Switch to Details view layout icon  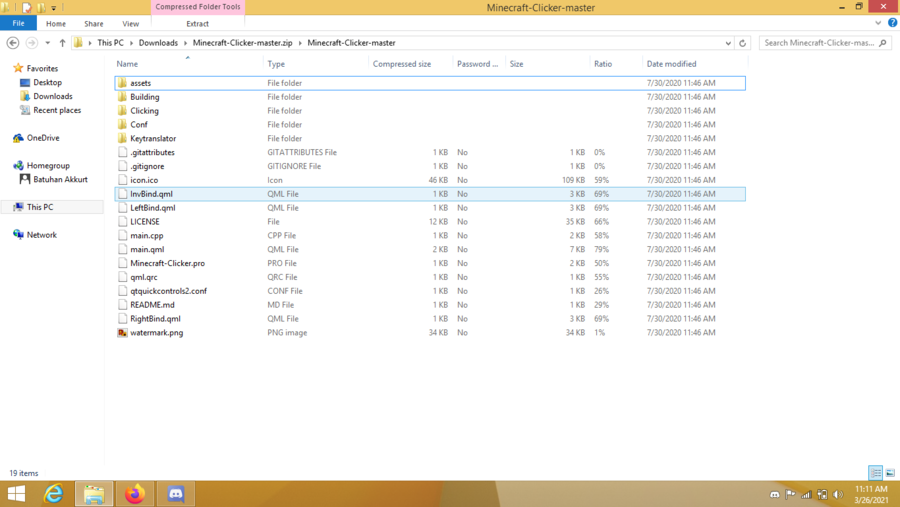(x=875, y=473)
